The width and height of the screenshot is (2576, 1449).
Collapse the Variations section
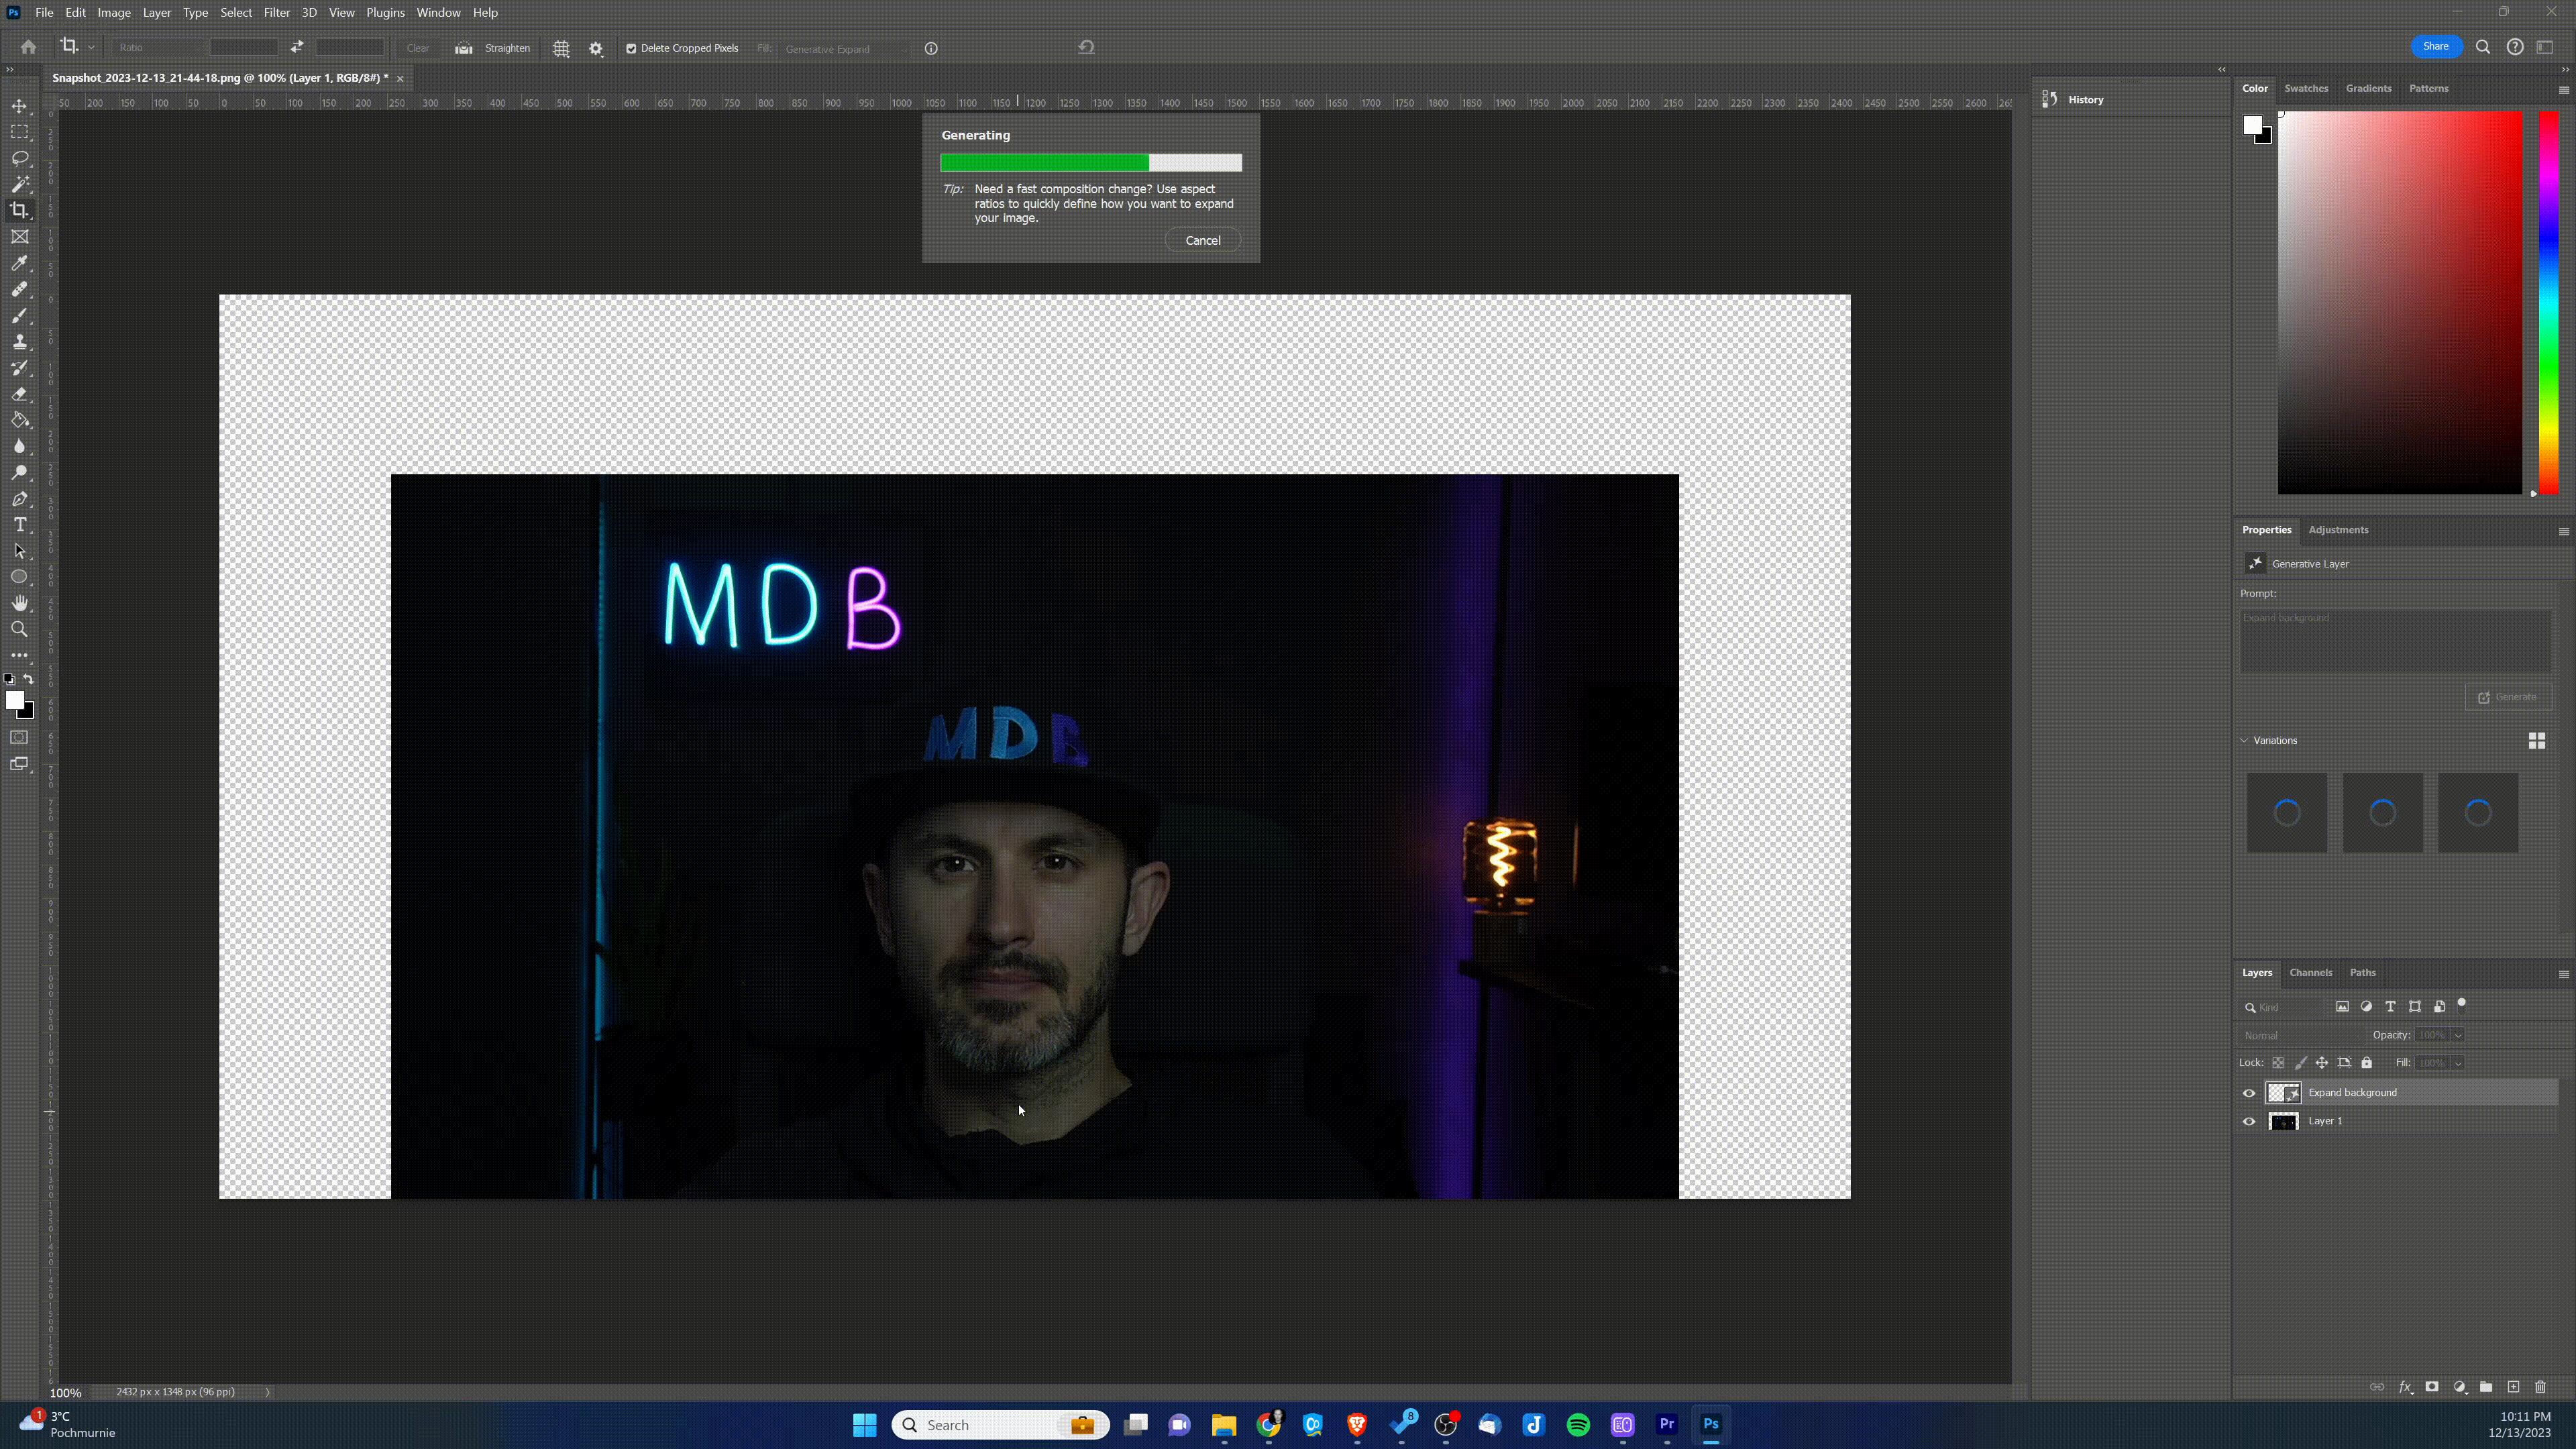tap(2244, 740)
